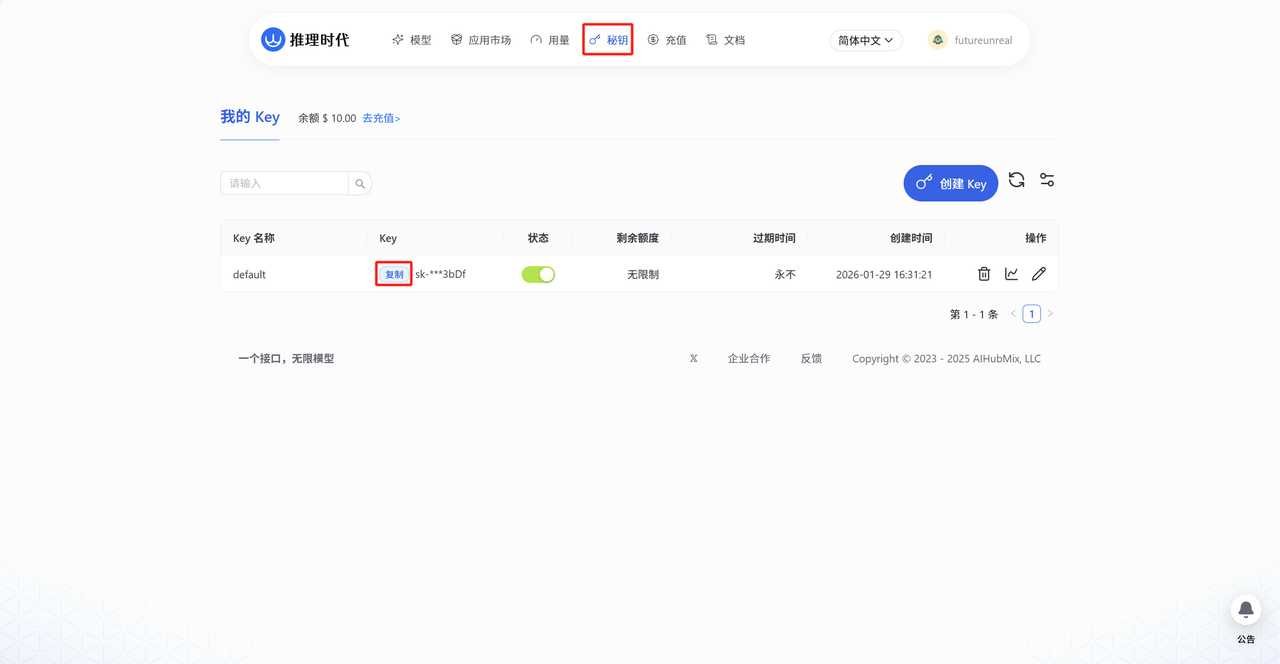This screenshot has width=1280, height=664.
Task: Select the 我的 Key tab
Action: tap(250, 117)
